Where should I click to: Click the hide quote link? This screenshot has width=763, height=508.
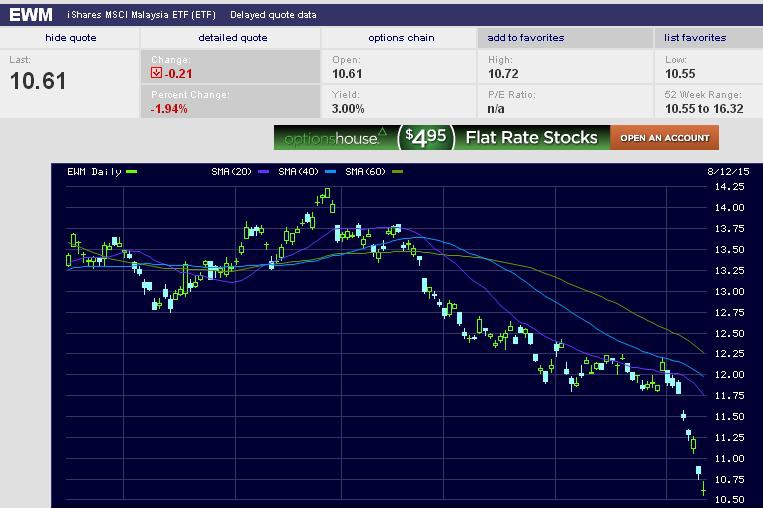[x=71, y=38]
